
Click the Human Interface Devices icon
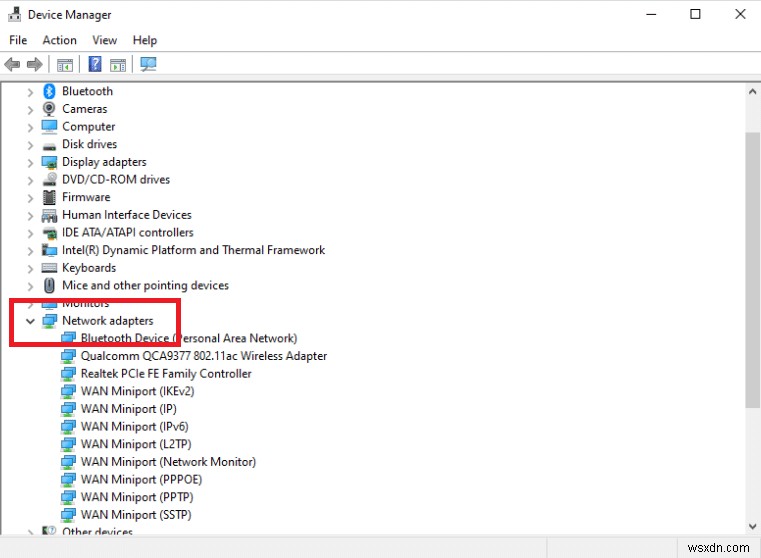(x=49, y=215)
